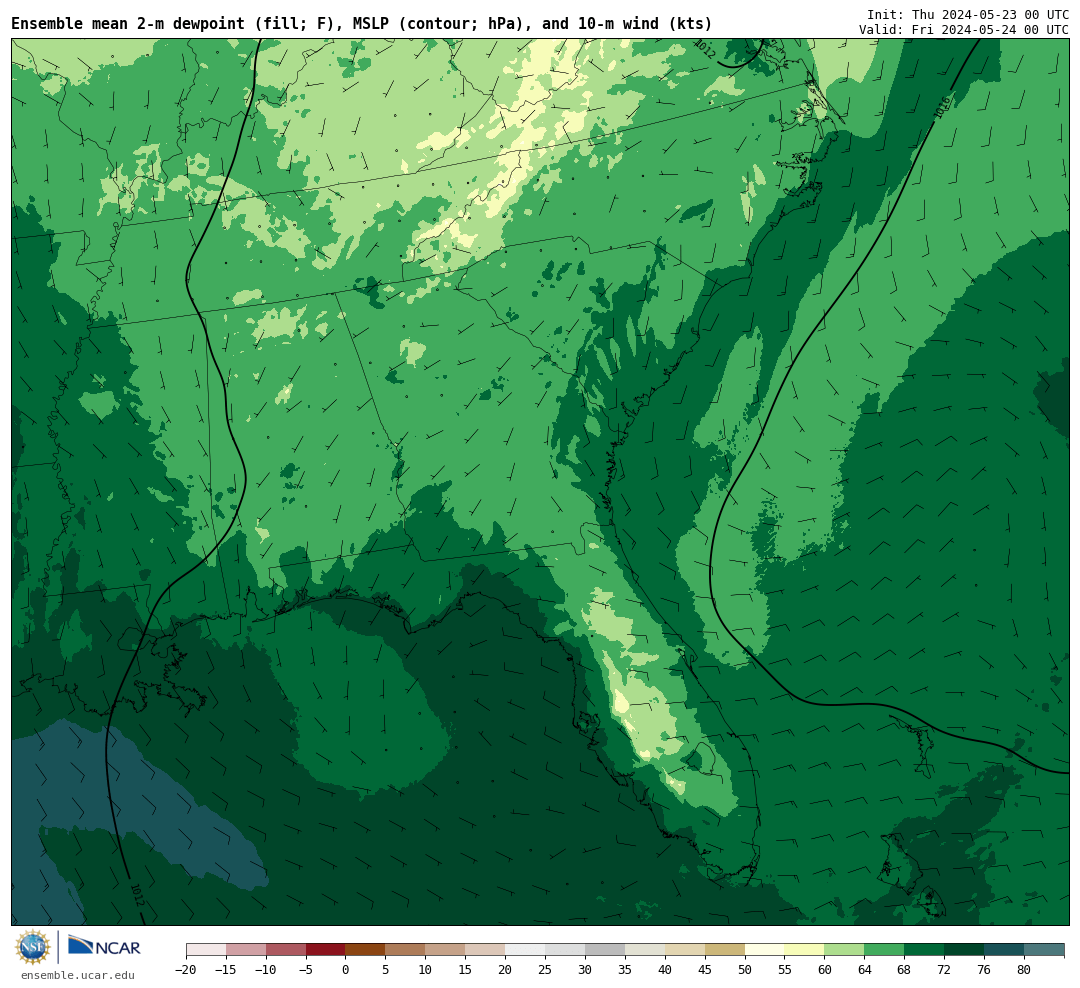Screen dimensions: 1080x988
Task: Pick the light green swatch between 60 and 64
Action: (845, 950)
